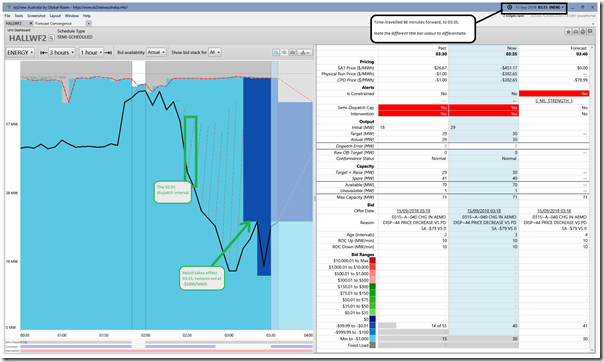
Task: Click the third chart toolbar icon
Action: click(292, 52)
